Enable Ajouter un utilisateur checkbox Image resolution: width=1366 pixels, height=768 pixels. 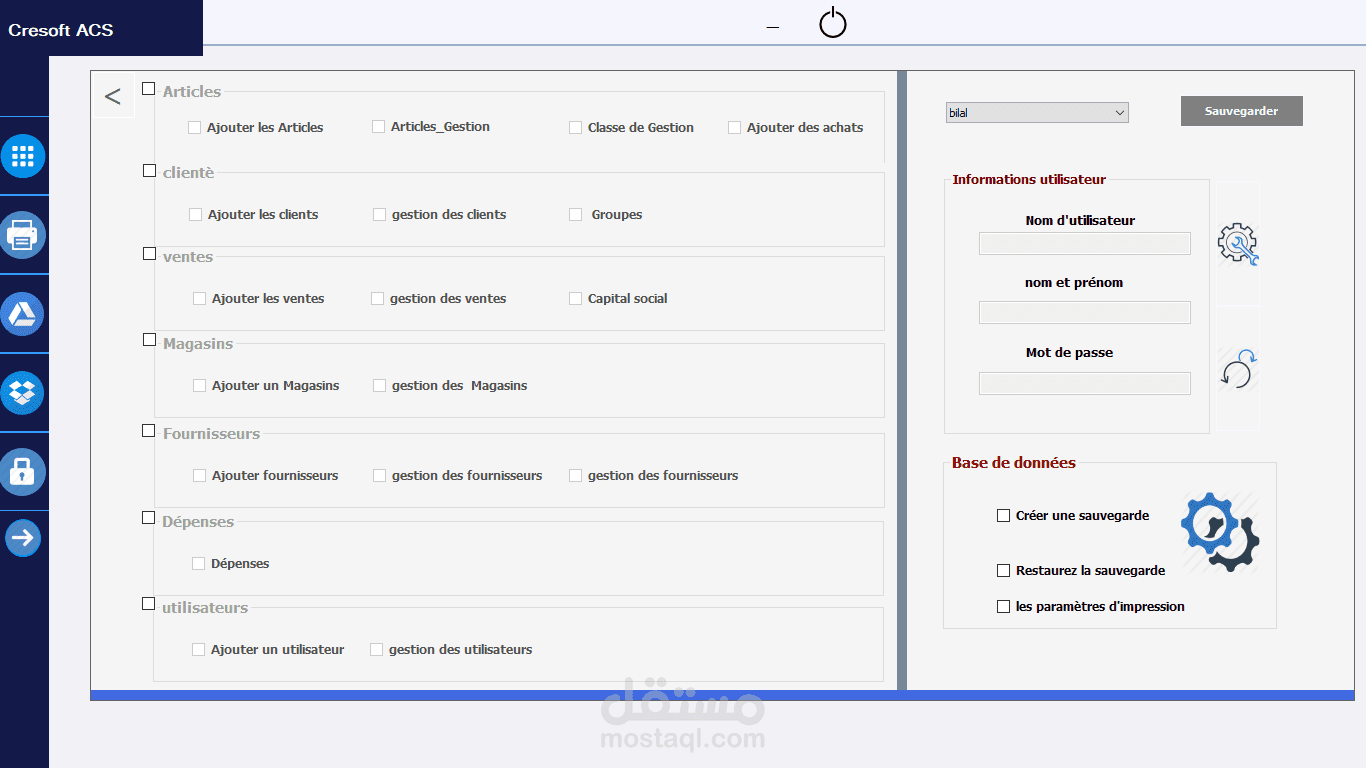pos(199,650)
